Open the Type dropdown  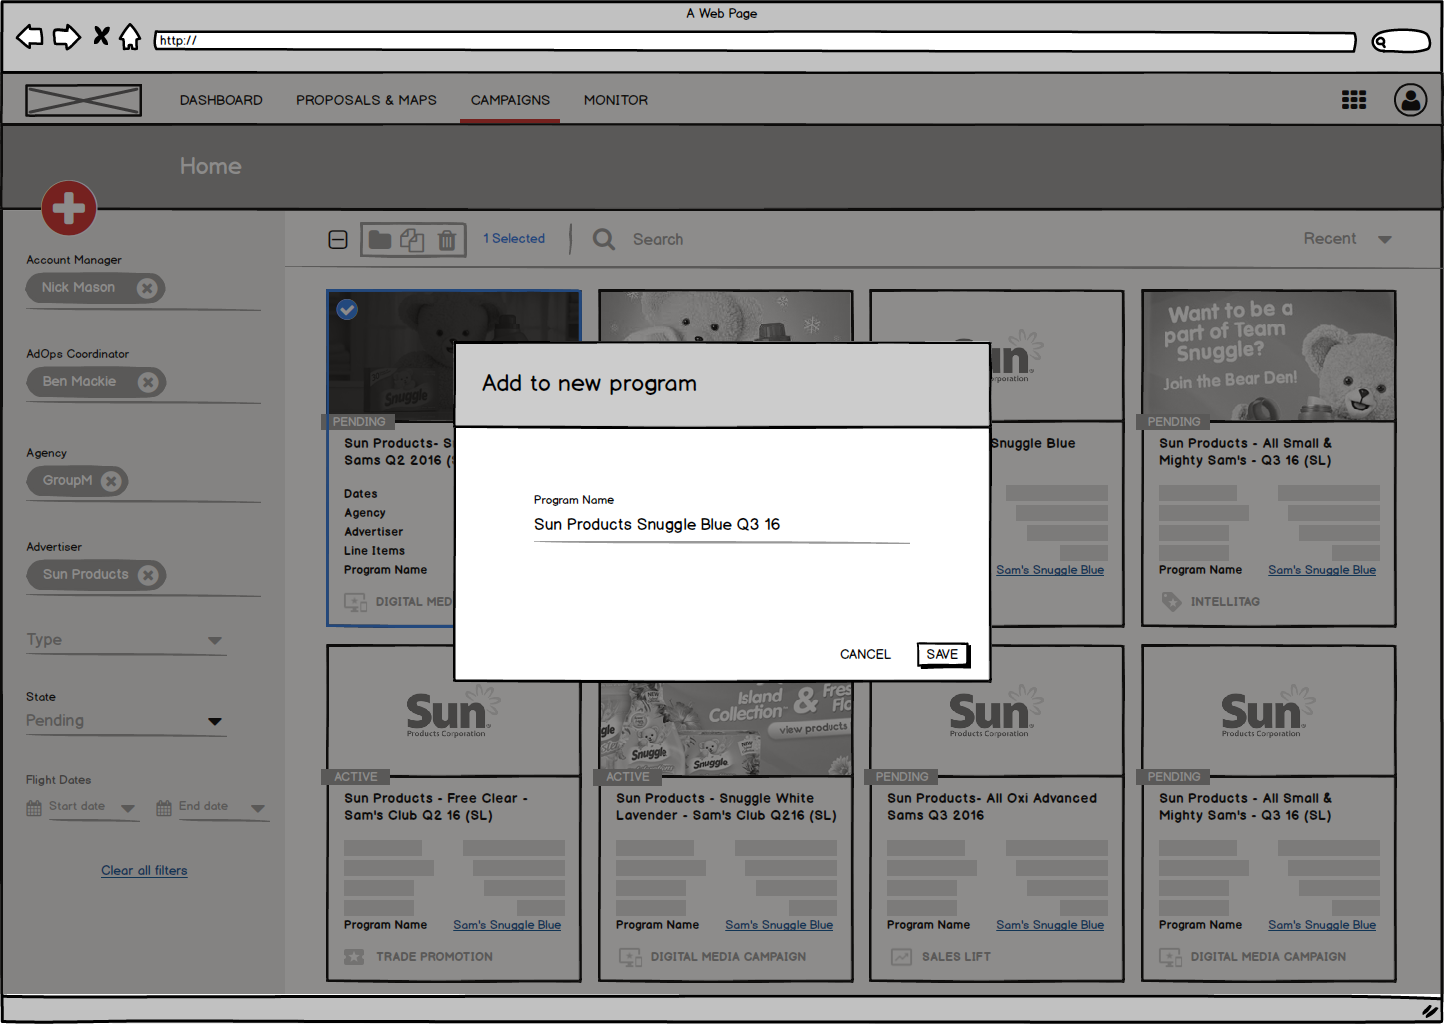tap(126, 640)
